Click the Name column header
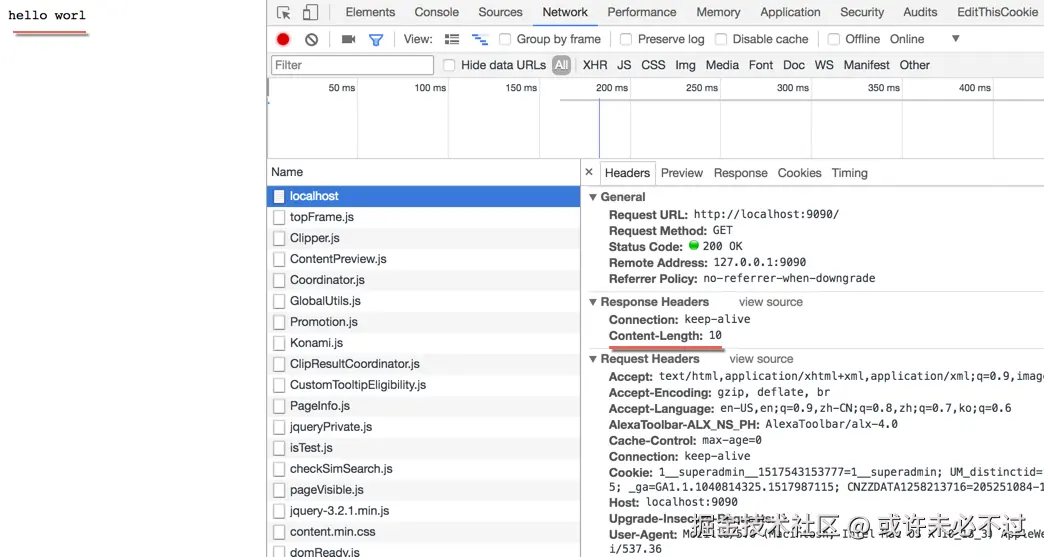This screenshot has width=1044, height=557. 423,172
